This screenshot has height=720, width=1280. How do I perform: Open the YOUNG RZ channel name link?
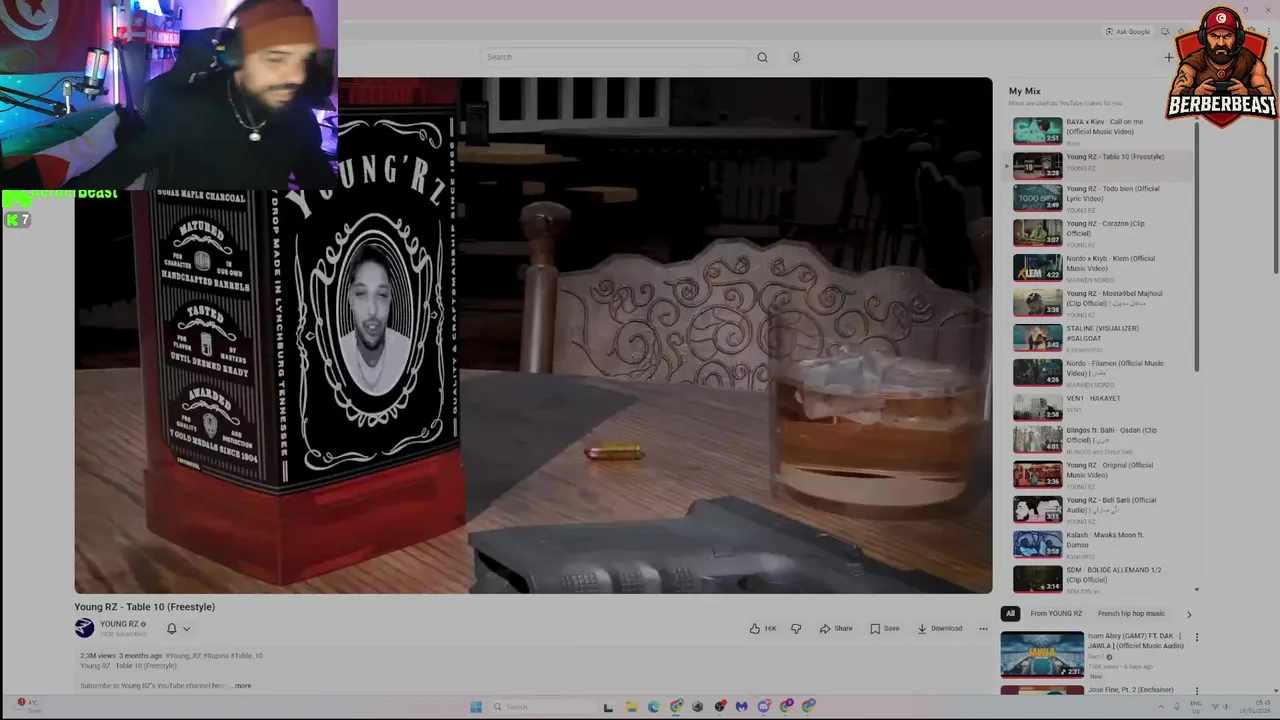[119, 624]
